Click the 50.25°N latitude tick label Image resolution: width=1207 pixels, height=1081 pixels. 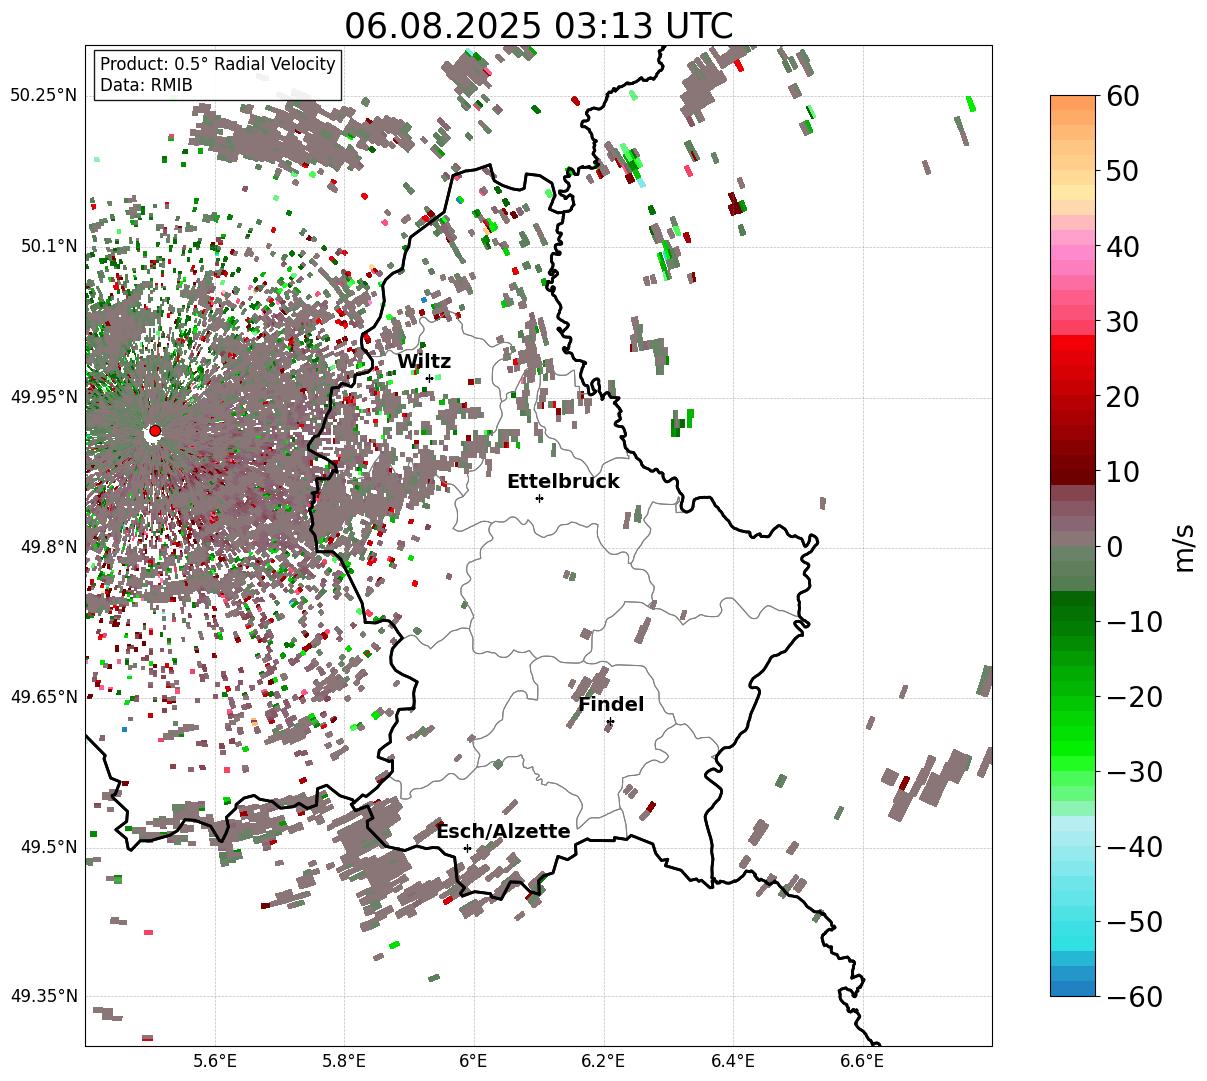point(44,96)
